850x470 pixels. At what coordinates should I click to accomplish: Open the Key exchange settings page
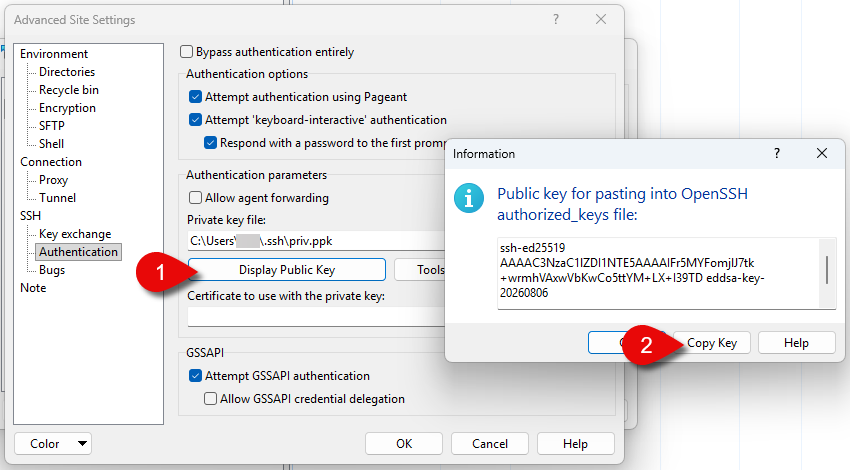pyautogui.click(x=75, y=234)
